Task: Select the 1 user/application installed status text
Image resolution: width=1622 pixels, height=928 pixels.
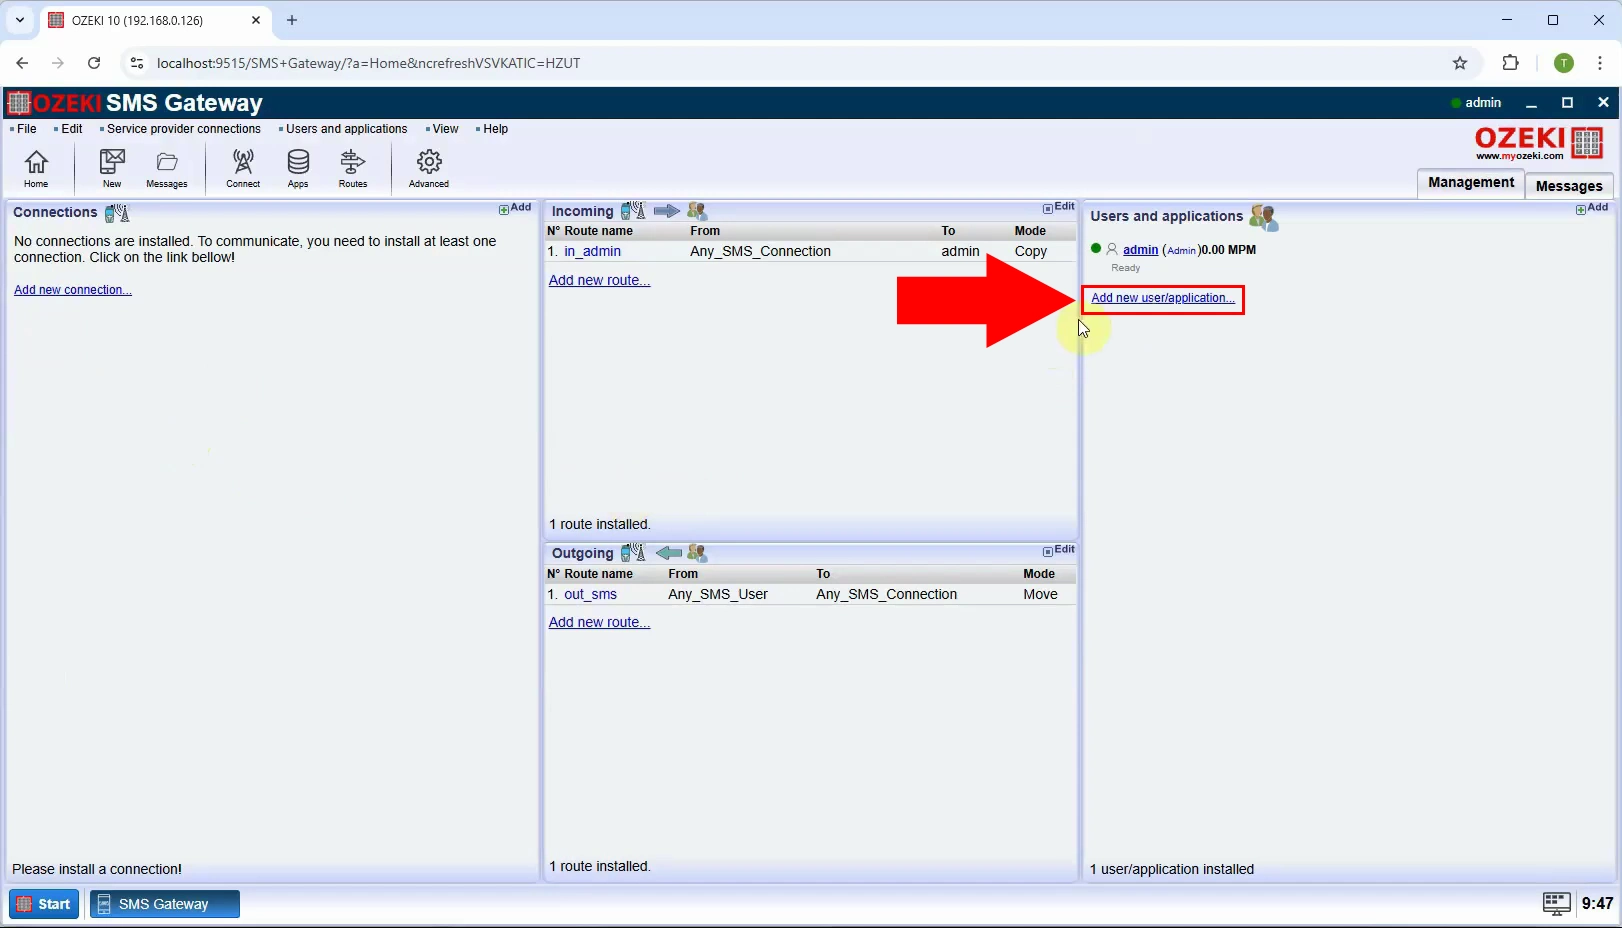Action: pos(1172,869)
